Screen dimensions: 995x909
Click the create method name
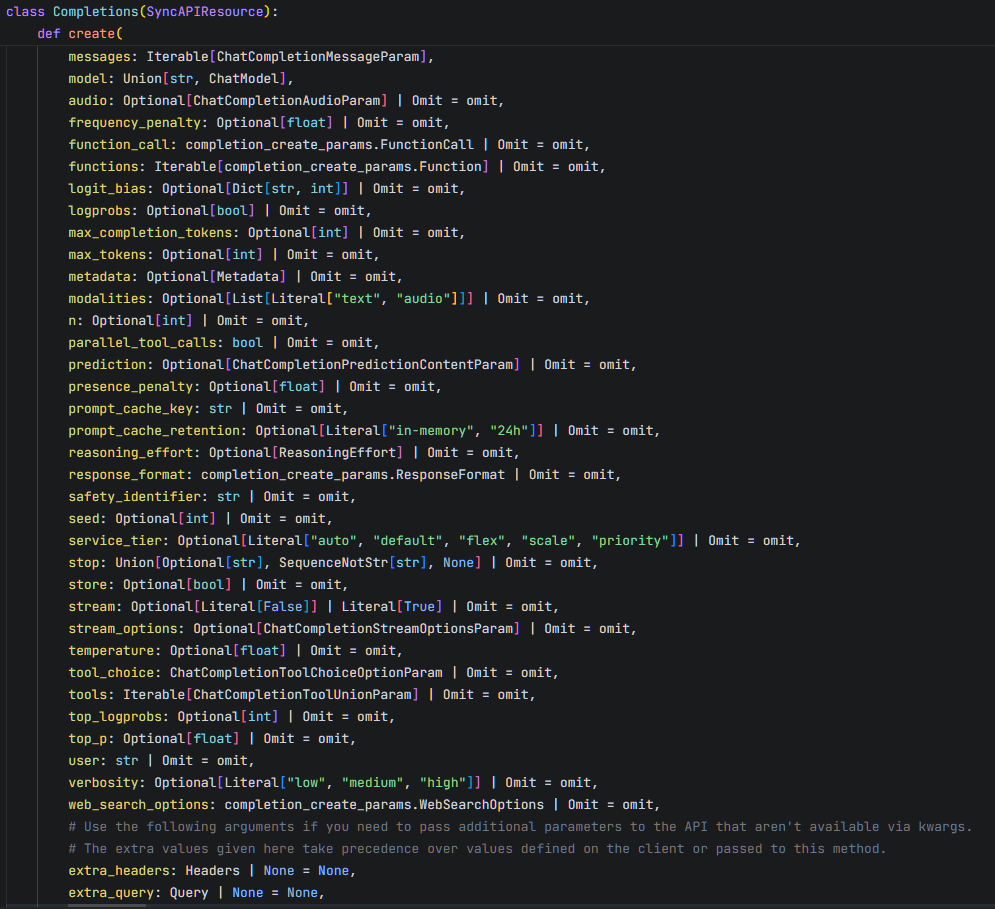pos(92,34)
